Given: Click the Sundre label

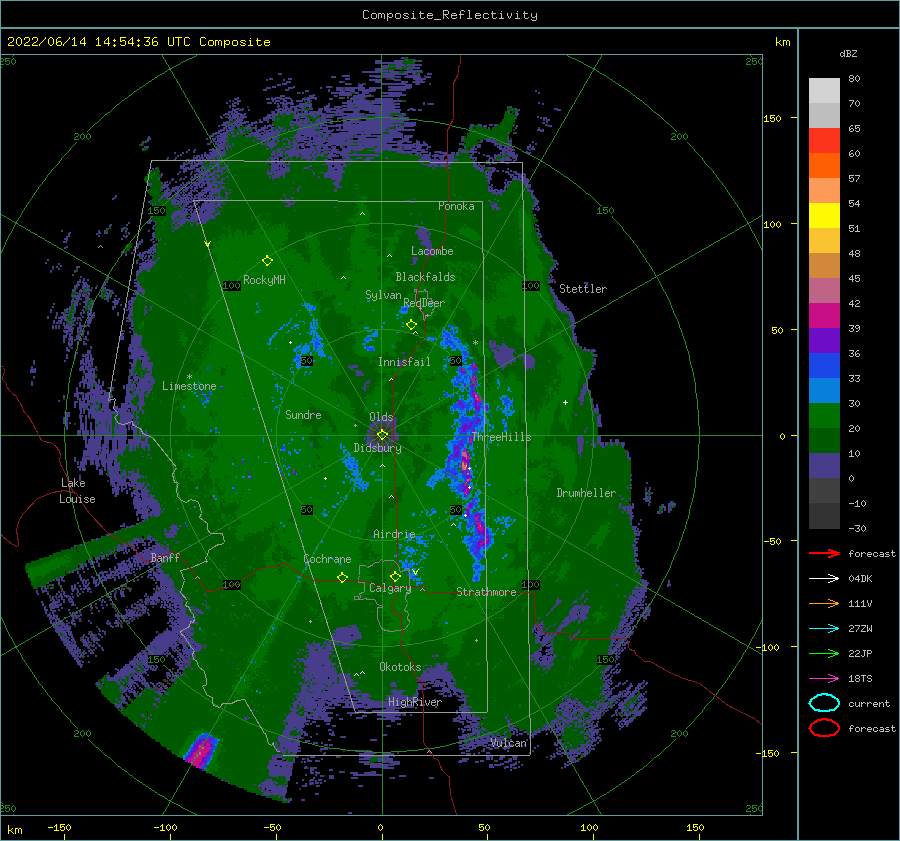Looking at the screenshot, I should 303,414.
